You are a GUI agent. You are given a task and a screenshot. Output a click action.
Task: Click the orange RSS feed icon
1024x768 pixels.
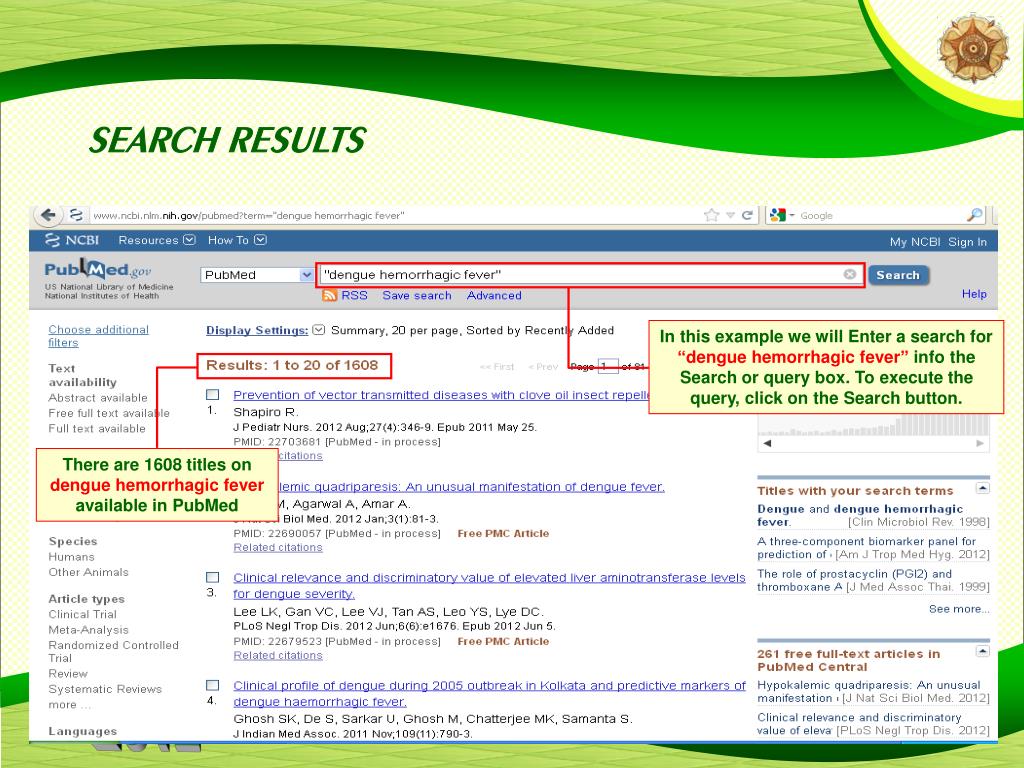click(x=329, y=296)
